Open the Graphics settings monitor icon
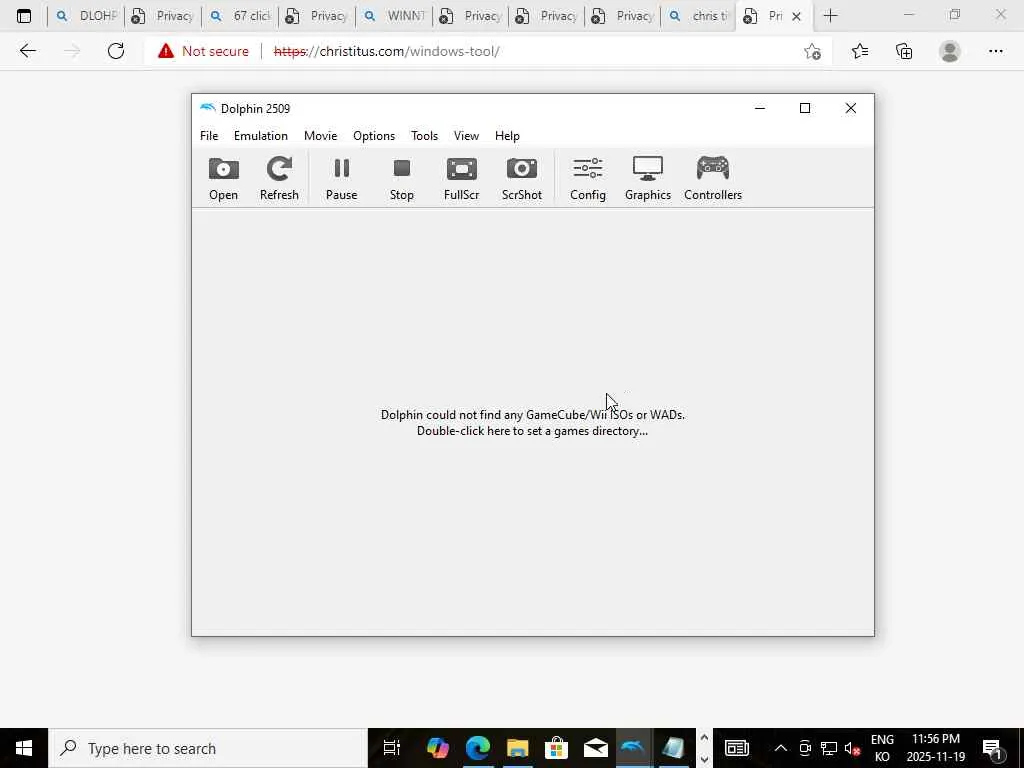Screen dimensions: 1024x768 648,178
